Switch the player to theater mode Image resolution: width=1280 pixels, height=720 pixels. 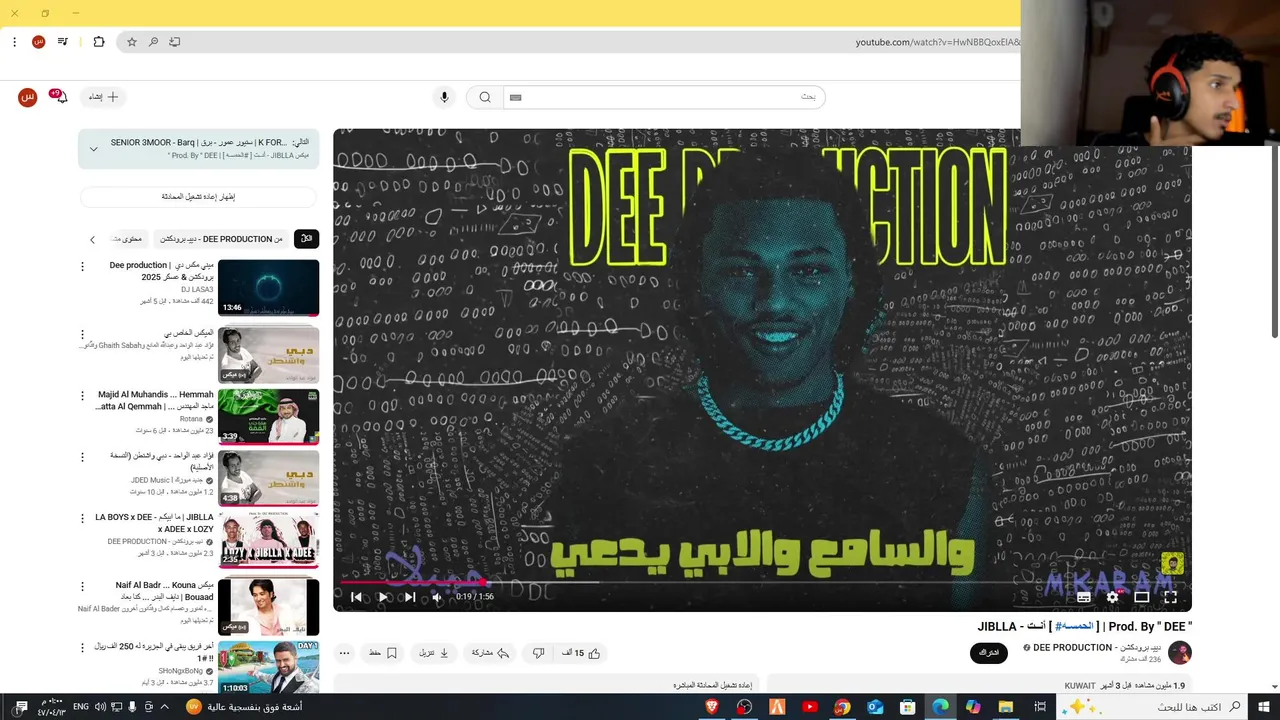point(1141,597)
